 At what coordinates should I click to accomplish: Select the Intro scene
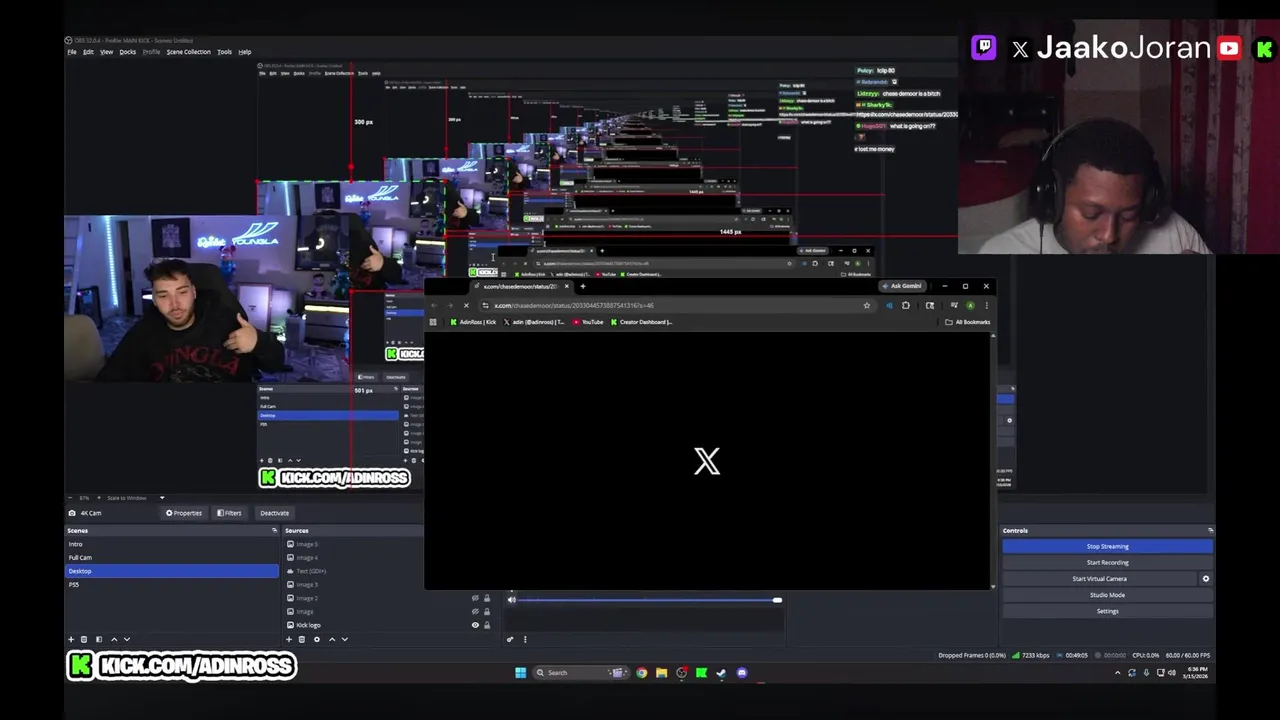coord(172,544)
